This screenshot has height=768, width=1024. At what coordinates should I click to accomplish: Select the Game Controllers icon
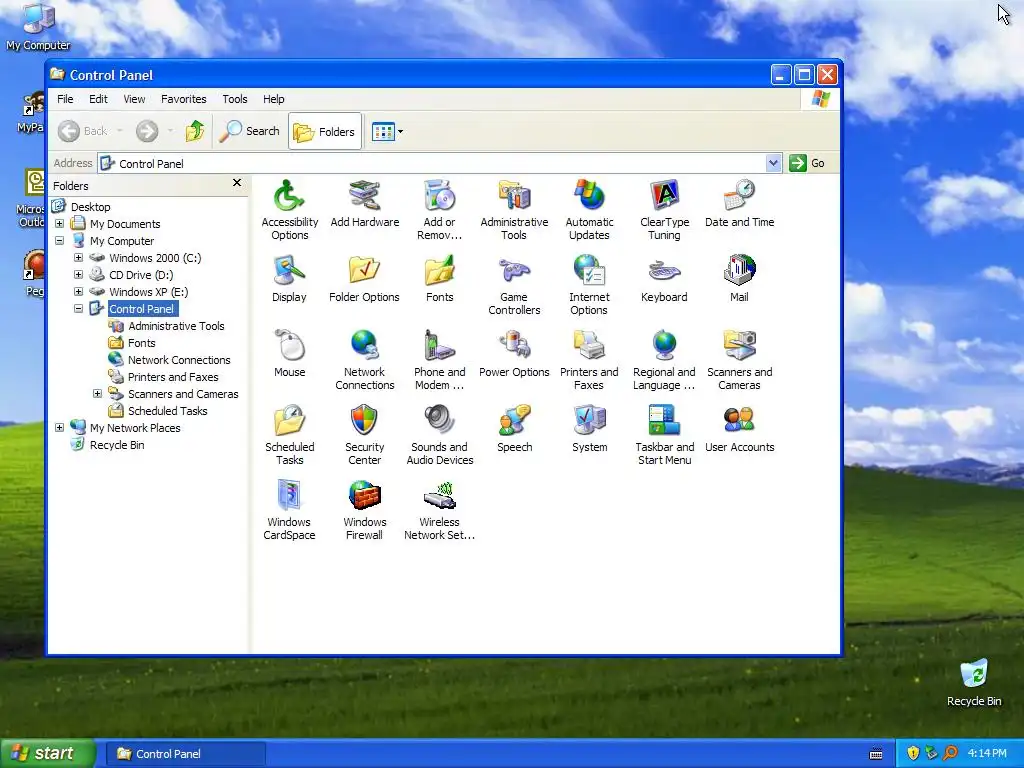(514, 285)
